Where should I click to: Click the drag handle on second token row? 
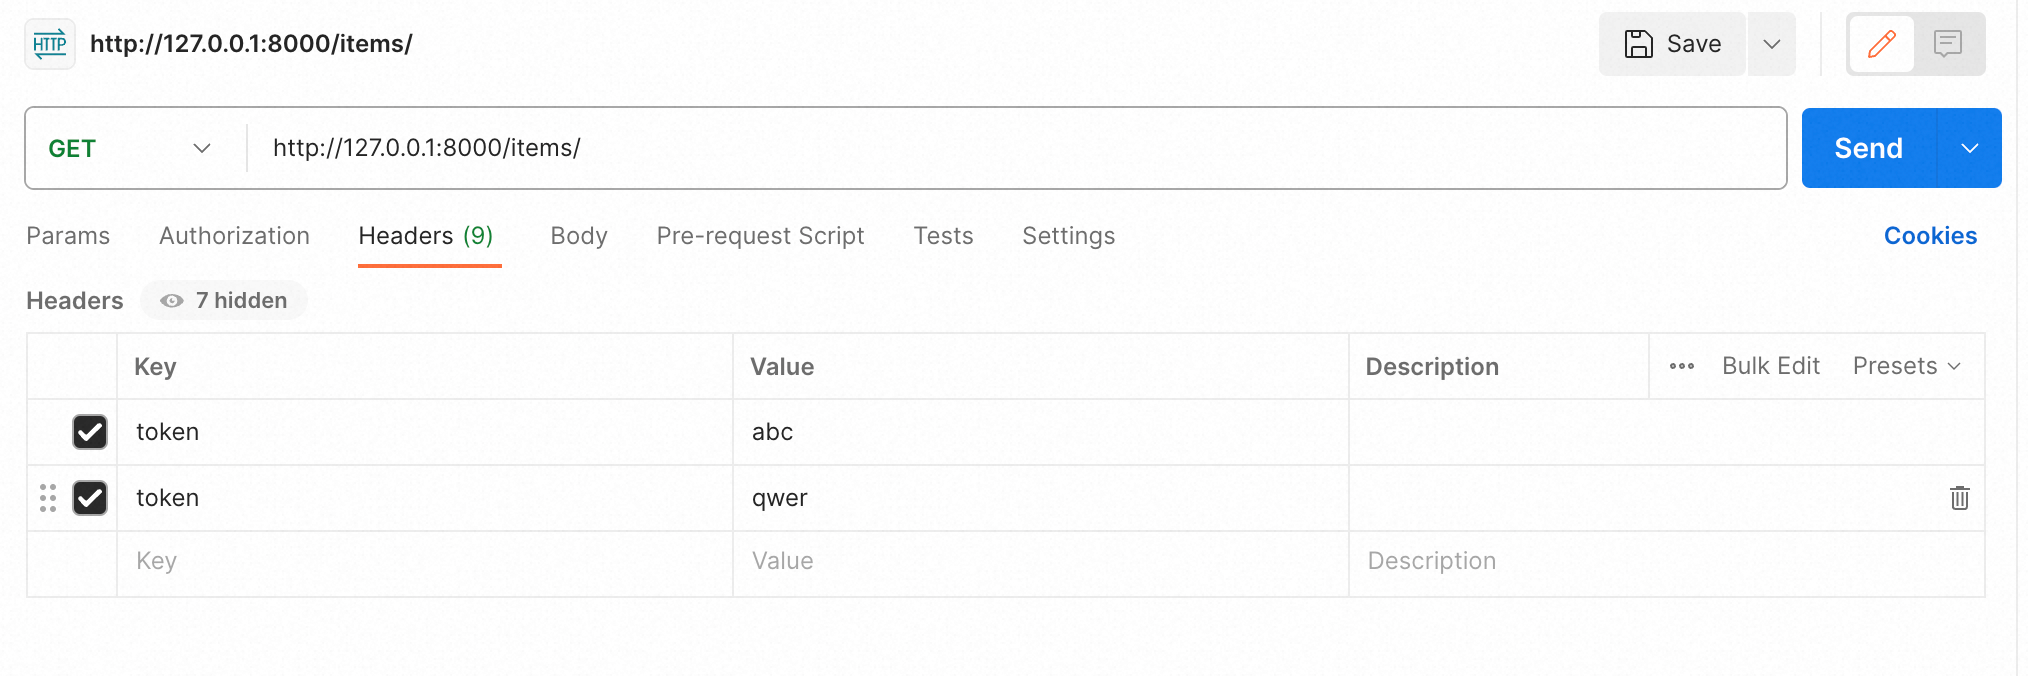(47, 498)
